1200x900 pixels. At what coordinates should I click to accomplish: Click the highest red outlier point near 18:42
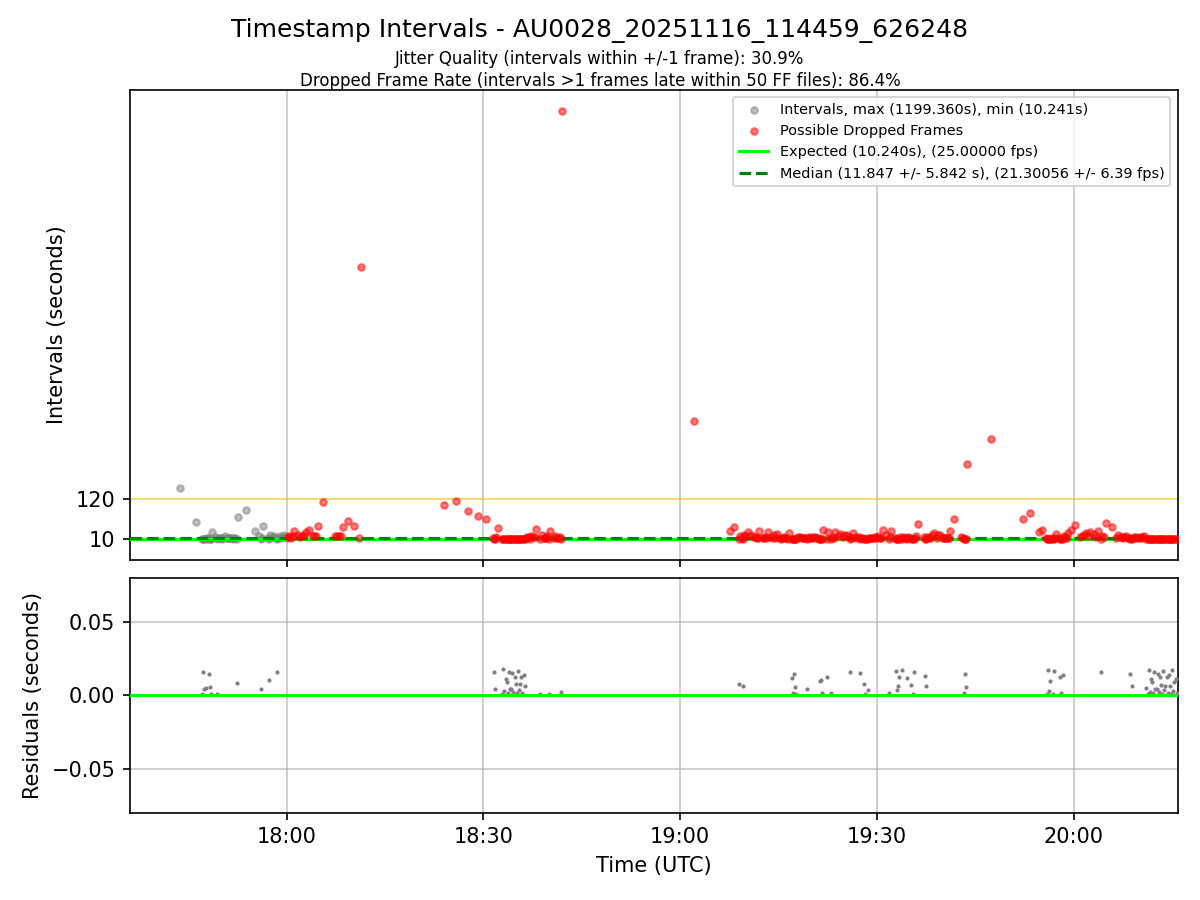click(562, 111)
